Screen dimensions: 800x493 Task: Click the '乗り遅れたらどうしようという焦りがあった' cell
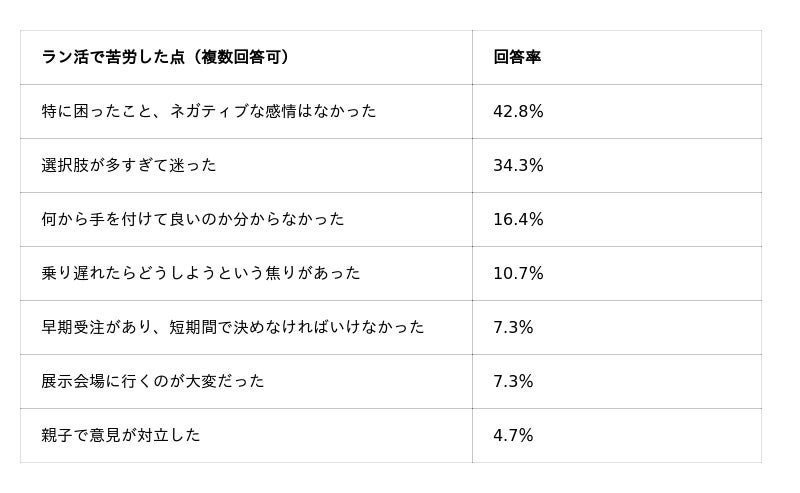point(201,274)
